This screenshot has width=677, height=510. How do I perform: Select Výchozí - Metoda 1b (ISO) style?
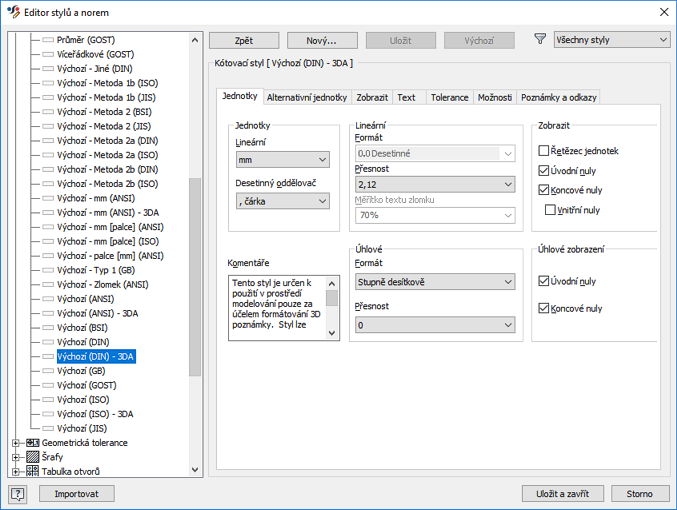108,83
